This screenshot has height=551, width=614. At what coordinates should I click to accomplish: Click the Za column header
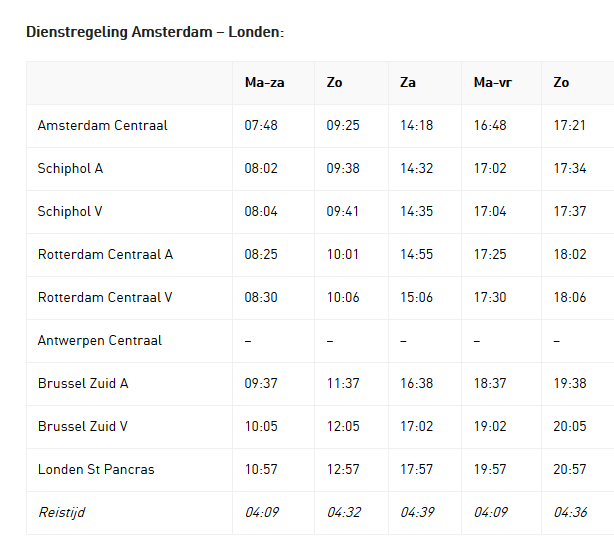coord(408,83)
